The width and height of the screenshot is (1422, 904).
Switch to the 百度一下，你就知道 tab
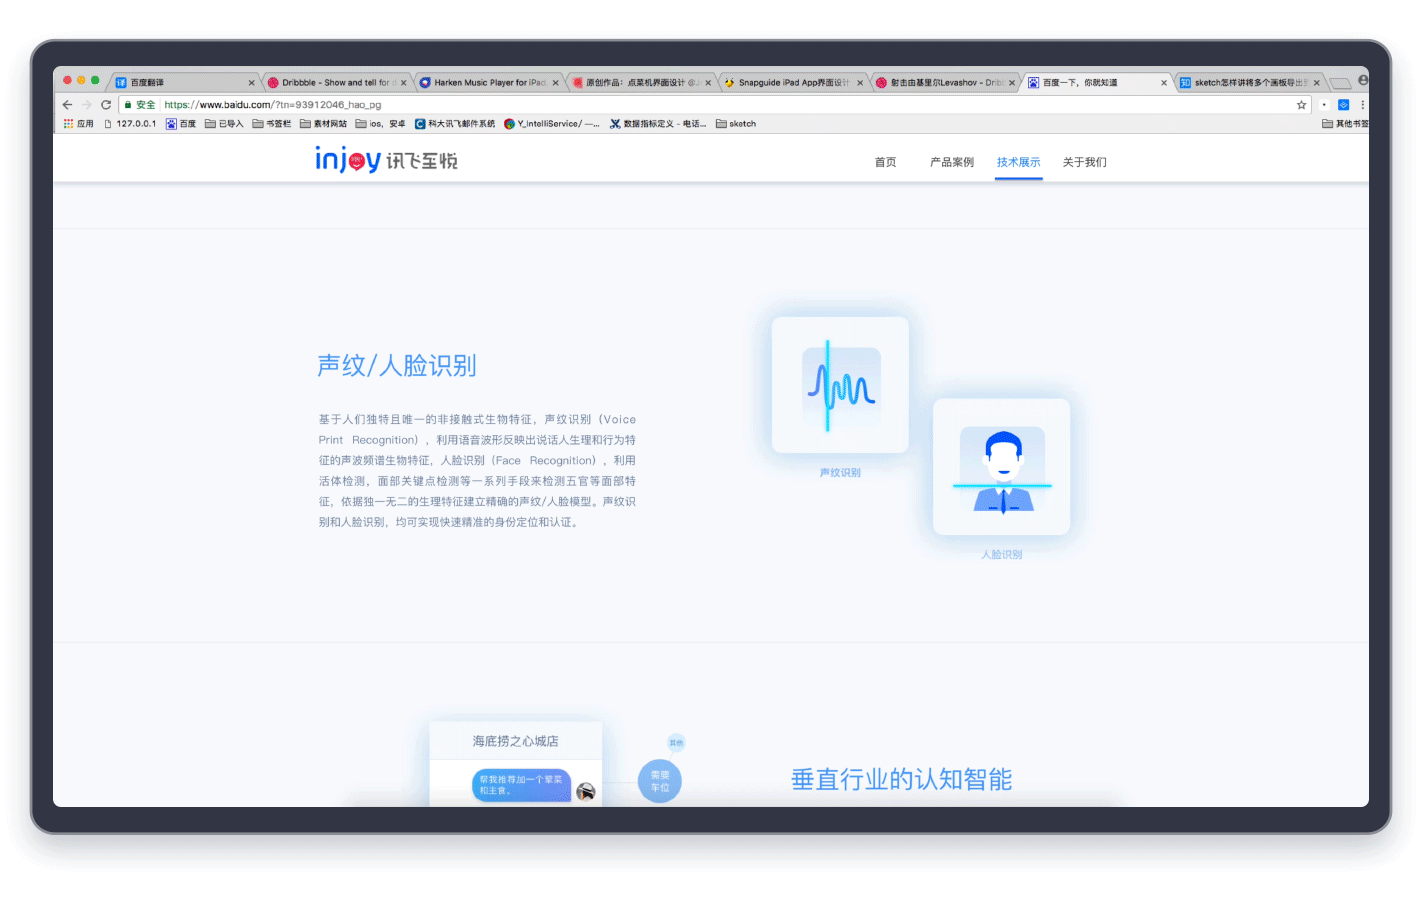click(x=1097, y=83)
